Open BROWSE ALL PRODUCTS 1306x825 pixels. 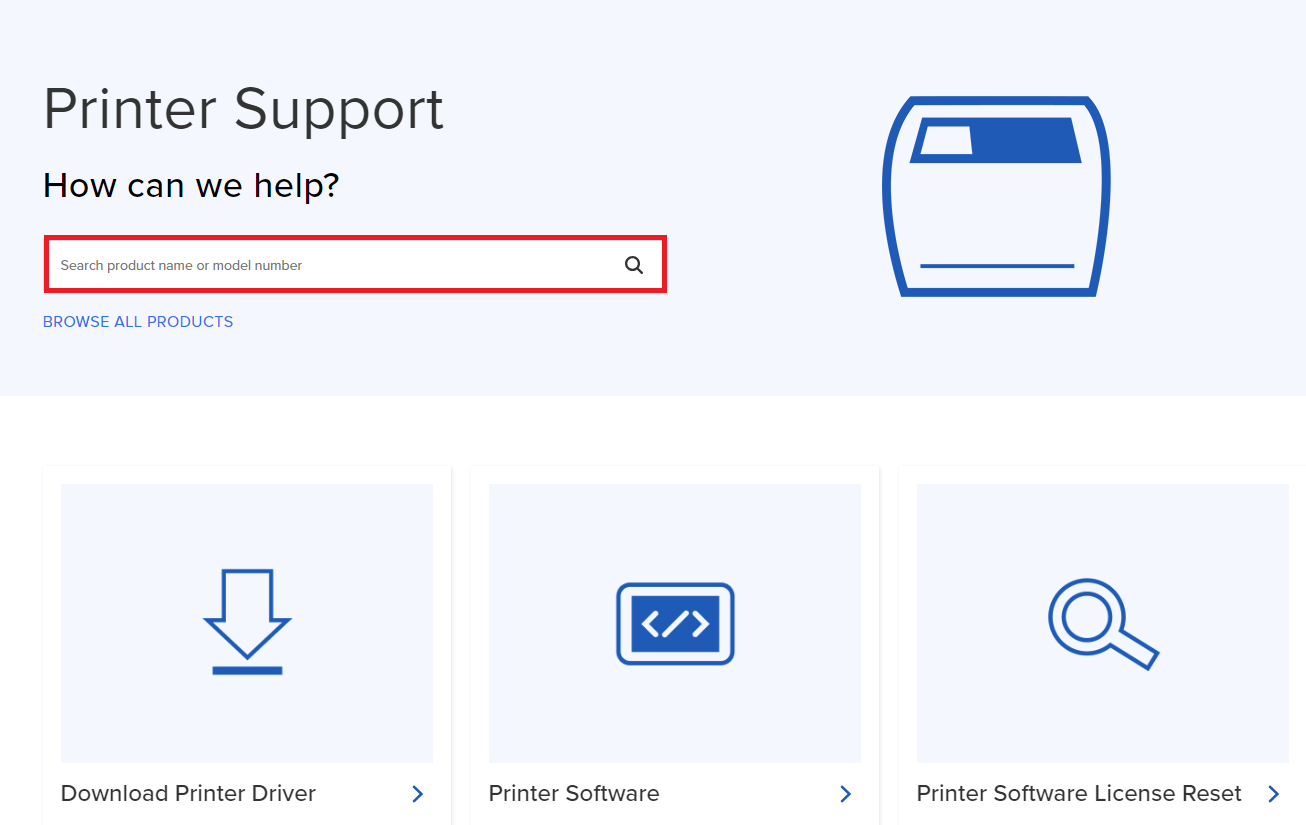[137, 321]
